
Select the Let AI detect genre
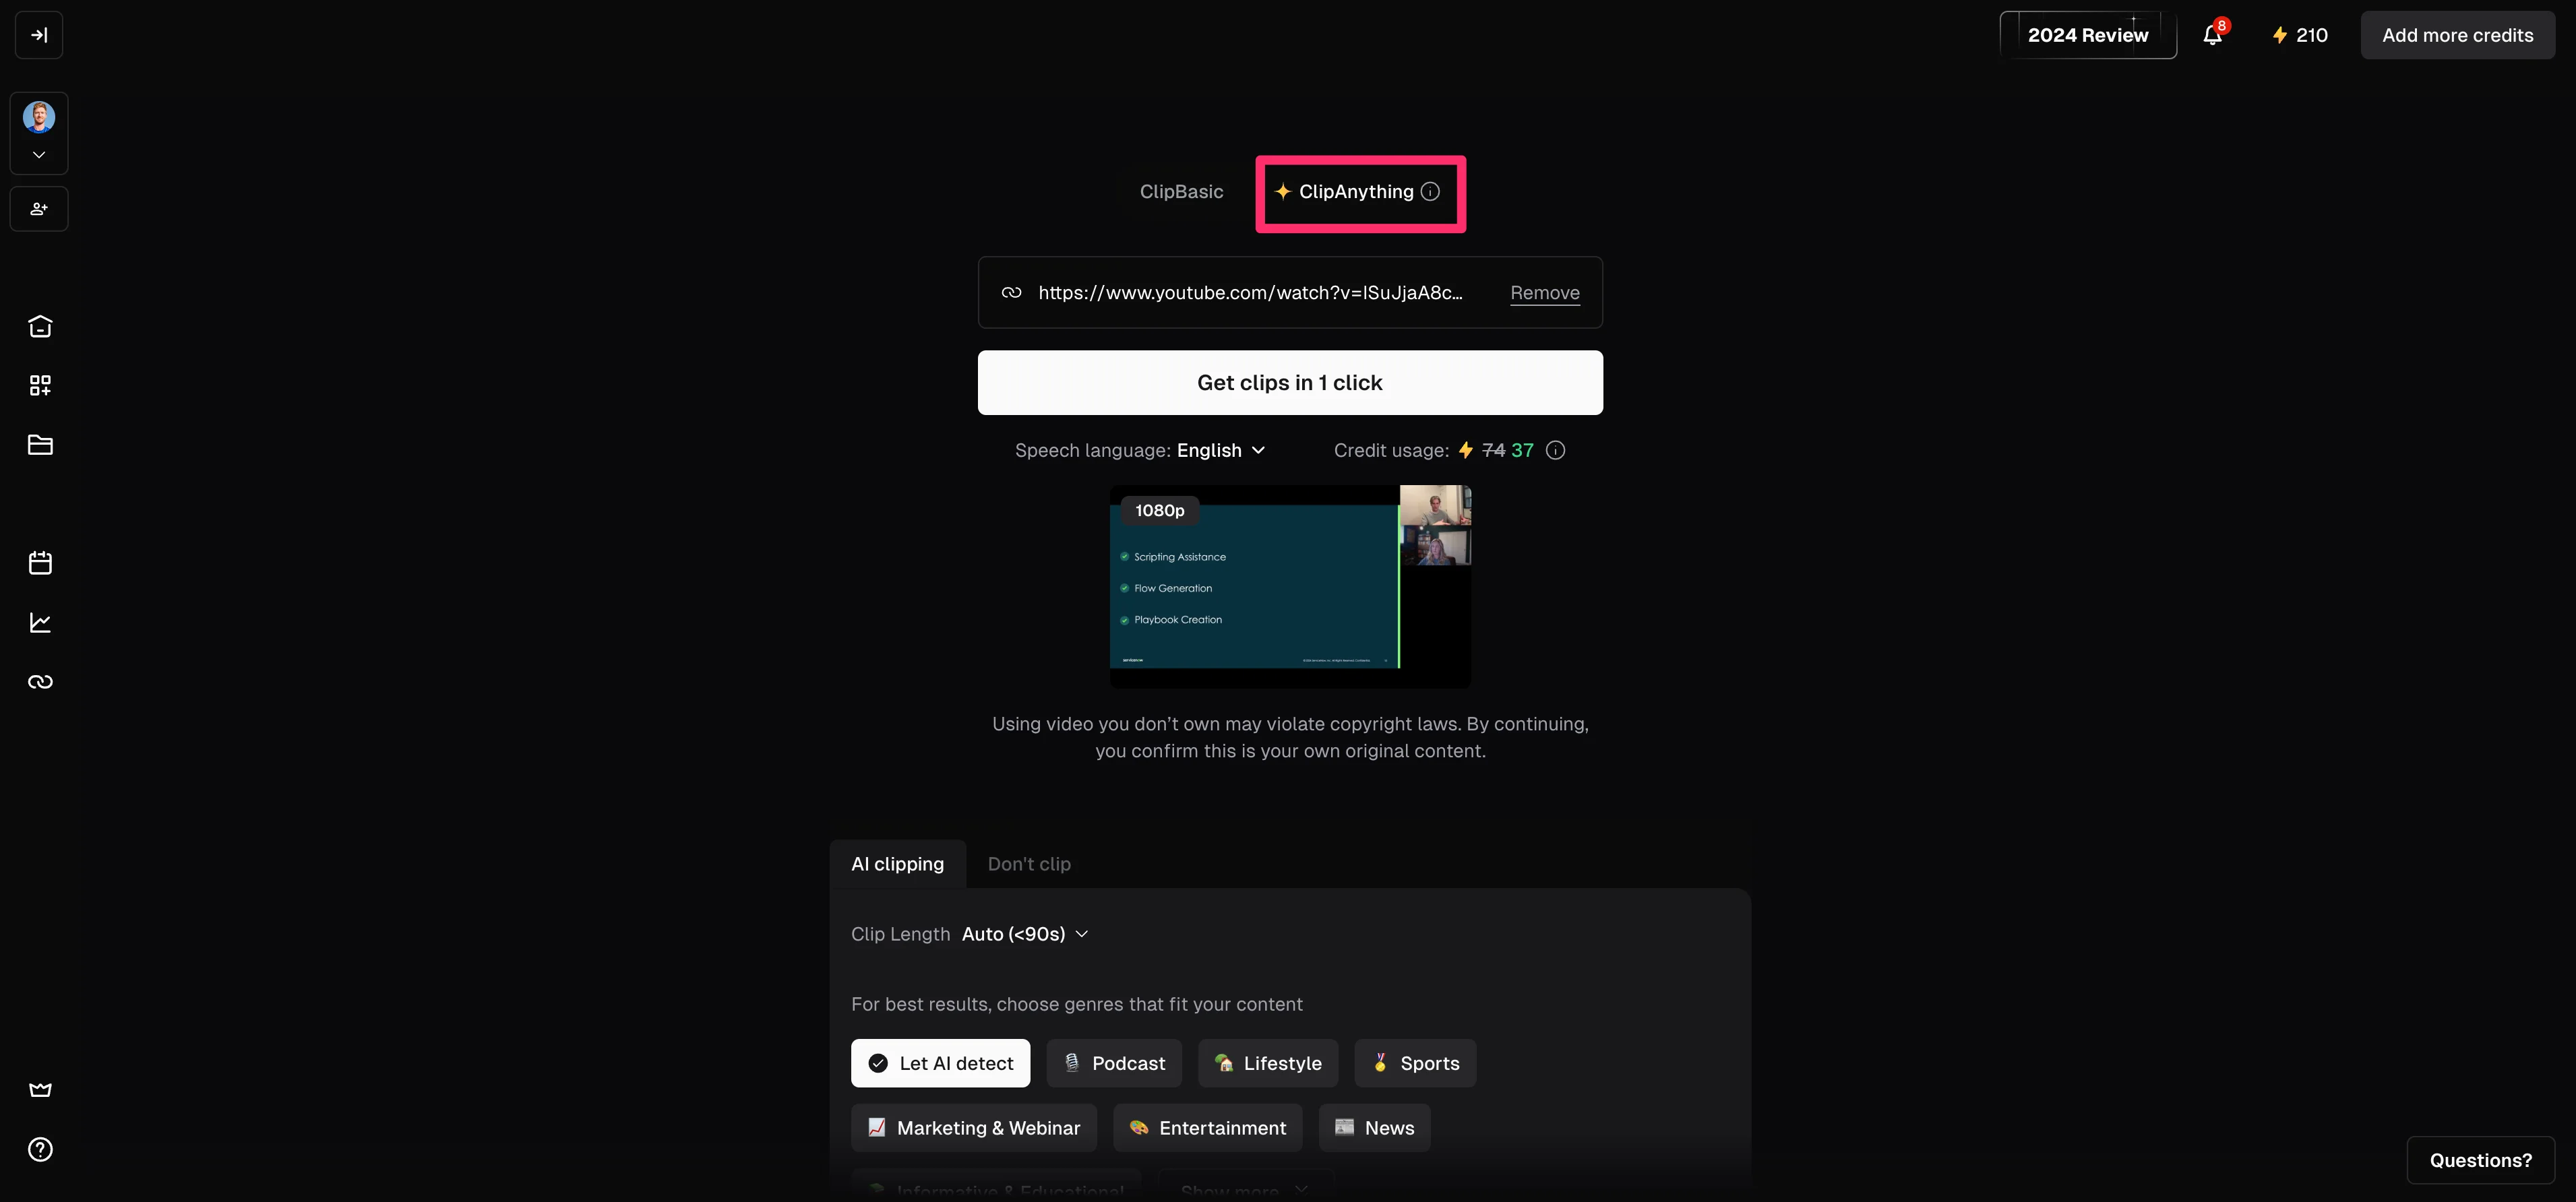click(x=940, y=1063)
